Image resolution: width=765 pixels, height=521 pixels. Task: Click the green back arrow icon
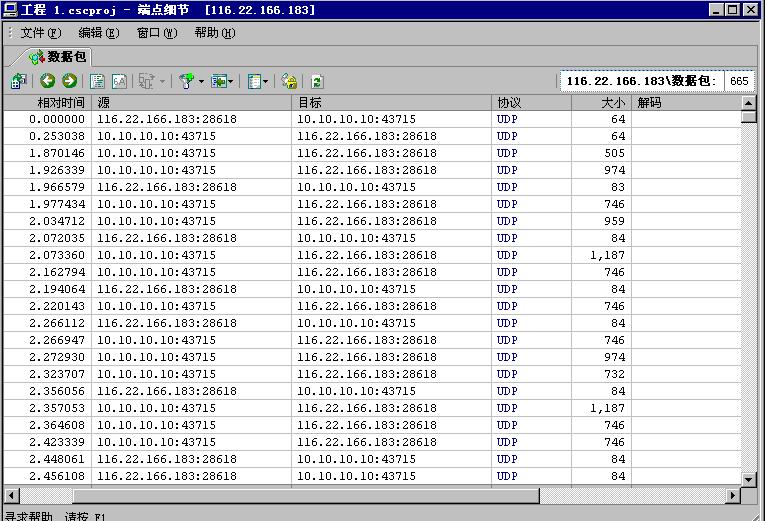click(48, 81)
